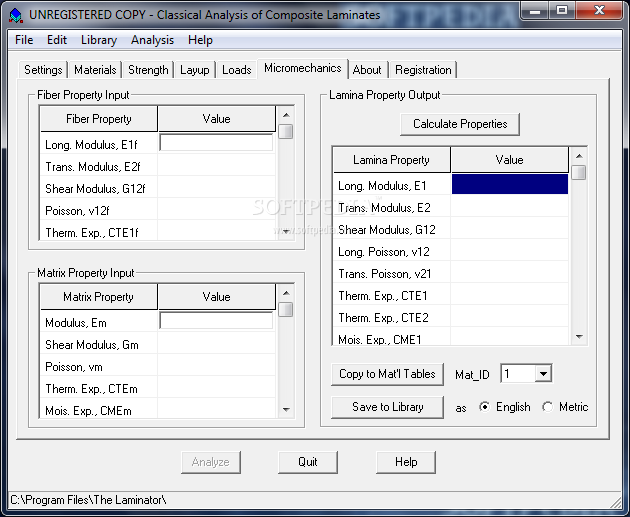Switch to the Loads tab
The width and height of the screenshot is (630, 517).
pos(237,70)
